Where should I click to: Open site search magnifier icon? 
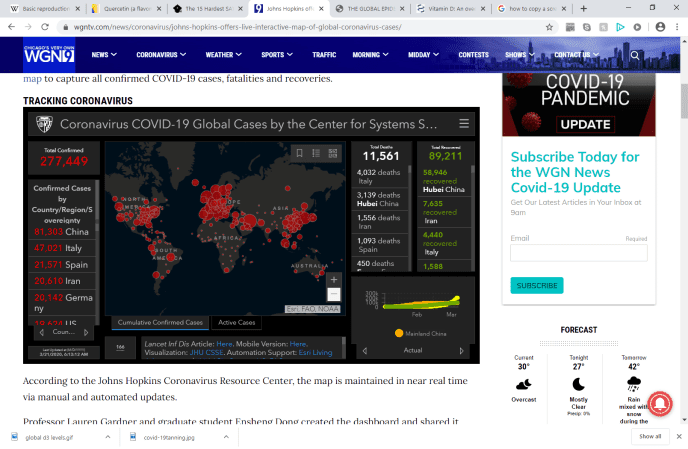pyautogui.click(x=635, y=55)
